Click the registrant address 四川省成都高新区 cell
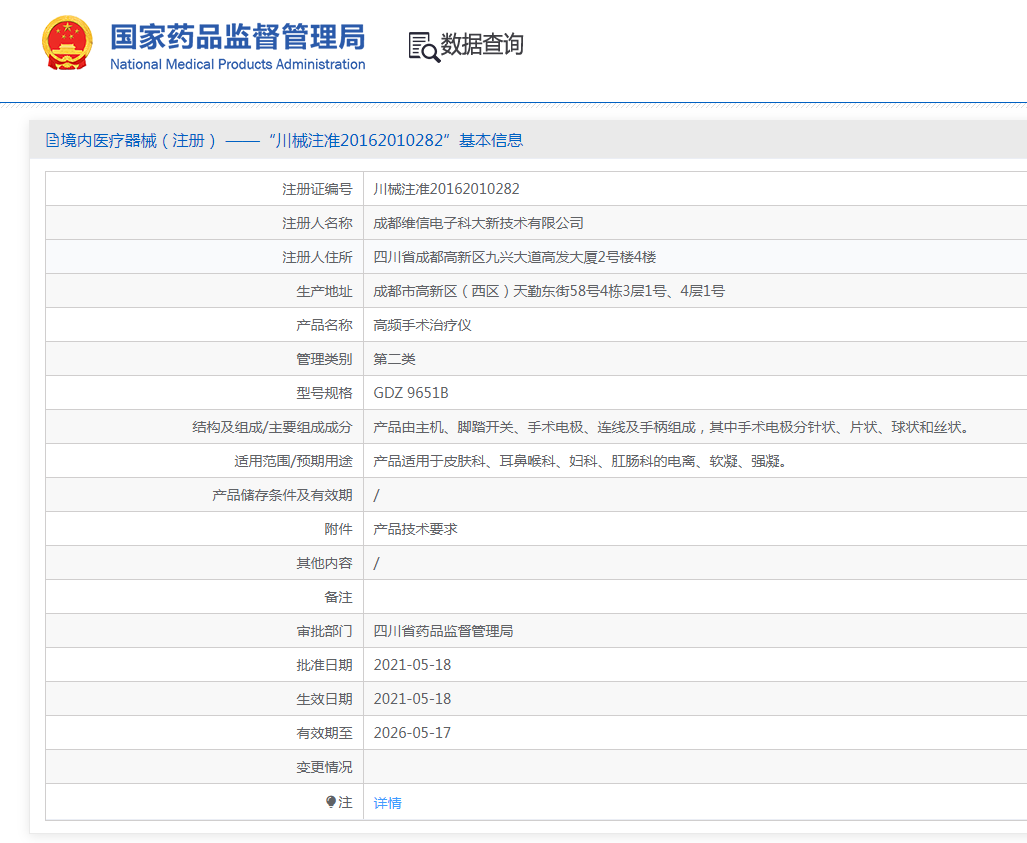This screenshot has height=843, width=1027. point(514,257)
